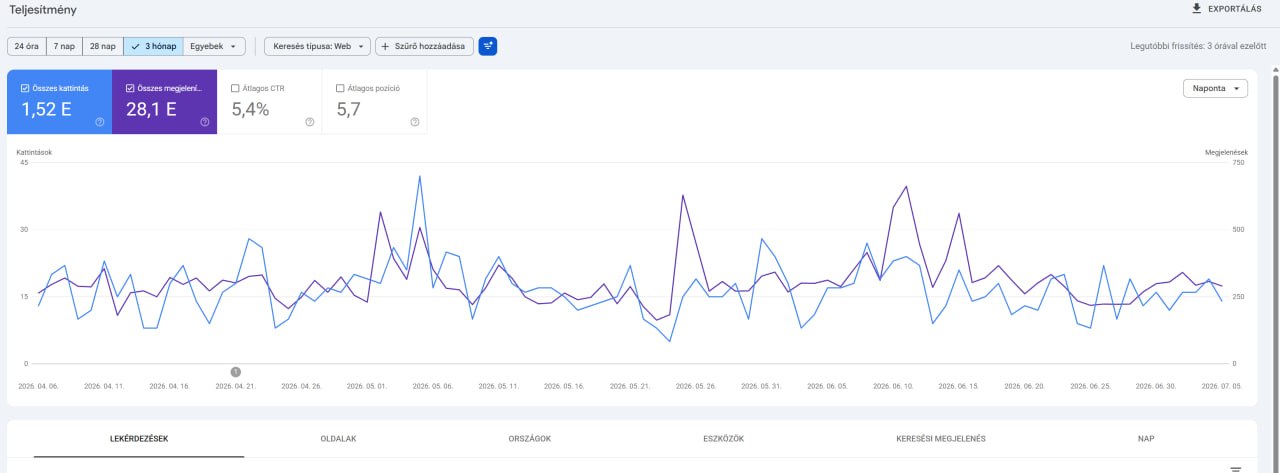
Task: Click the Megjelenések axis label
Action: pos(1226,152)
